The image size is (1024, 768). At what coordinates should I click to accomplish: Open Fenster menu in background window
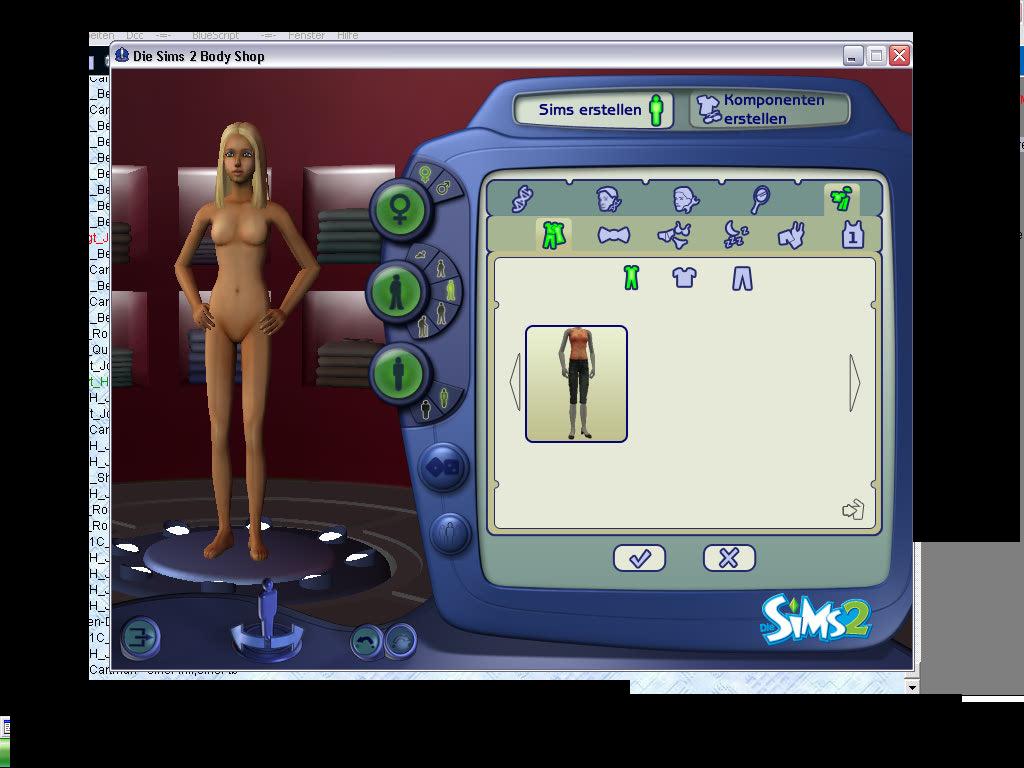click(x=306, y=35)
